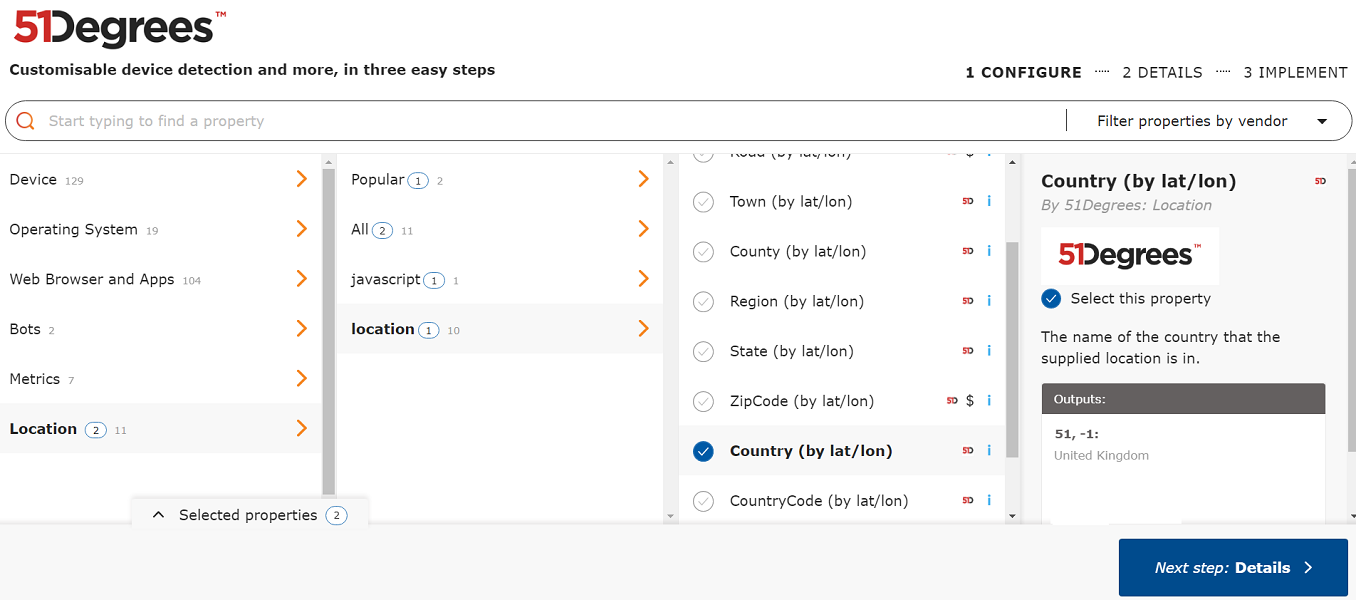The image size is (1356, 600).
Task: Click the info icon beside County (by lat/lon)
Action: [989, 251]
